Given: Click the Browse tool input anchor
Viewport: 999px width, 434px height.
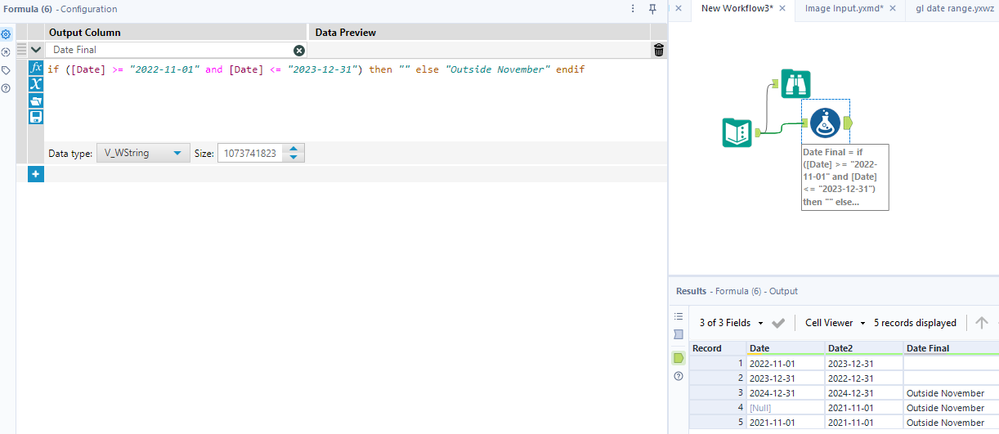Looking at the screenshot, I should pyautogui.click(x=776, y=83).
